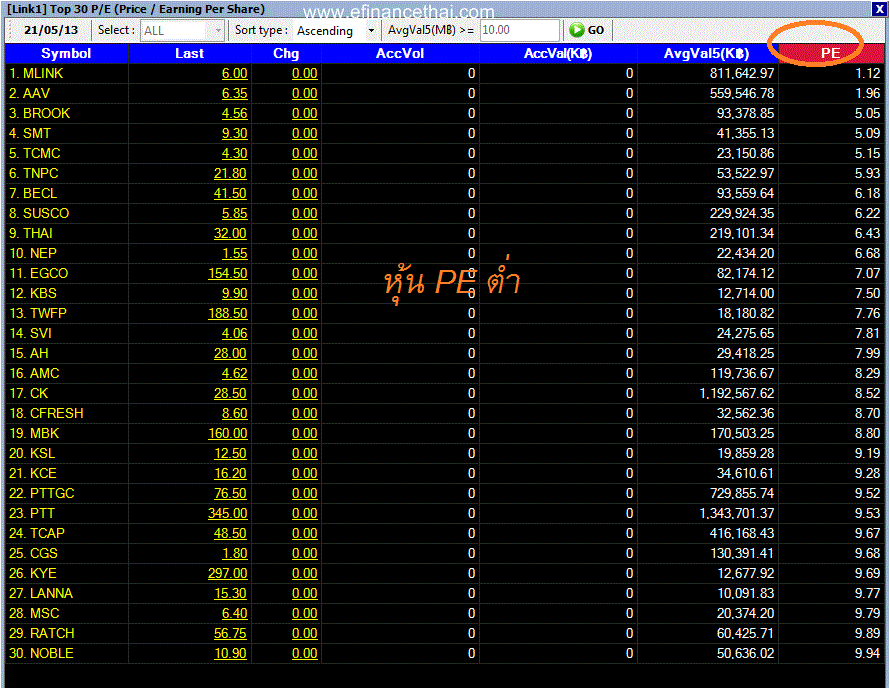
Task: Select the symbol '29. RATCH'
Action: [41, 634]
